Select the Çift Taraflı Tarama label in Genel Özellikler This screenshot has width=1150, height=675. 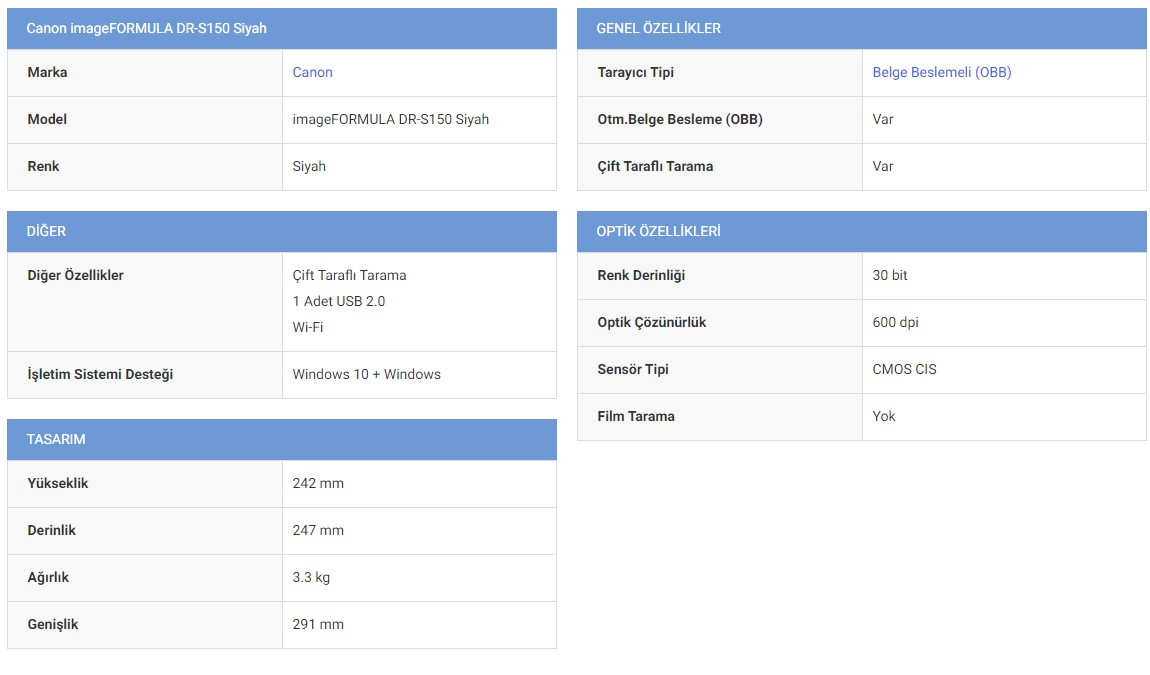pyautogui.click(x=655, y=167)
